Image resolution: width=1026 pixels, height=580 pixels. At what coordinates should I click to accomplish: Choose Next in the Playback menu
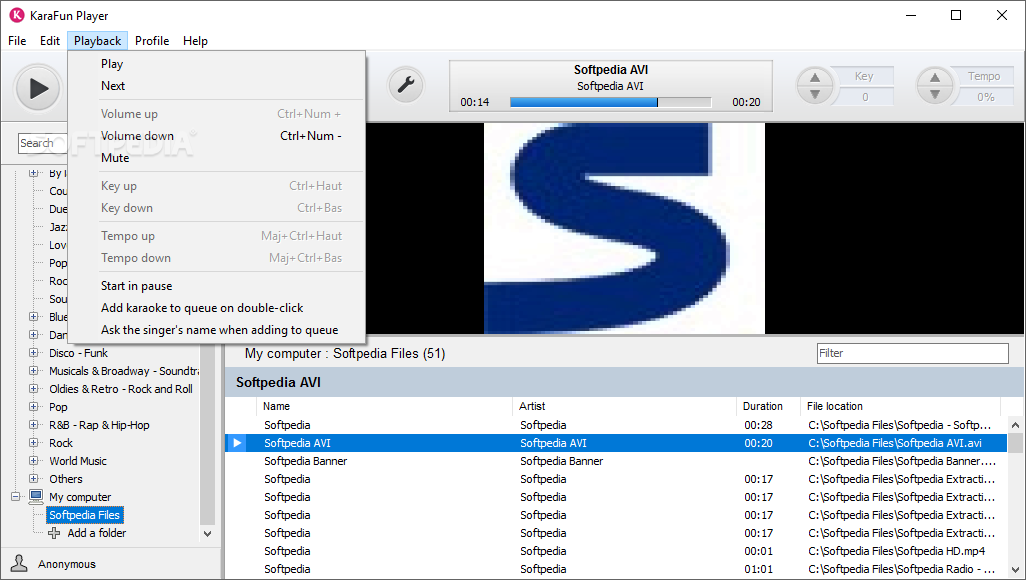tap(217, 86)
